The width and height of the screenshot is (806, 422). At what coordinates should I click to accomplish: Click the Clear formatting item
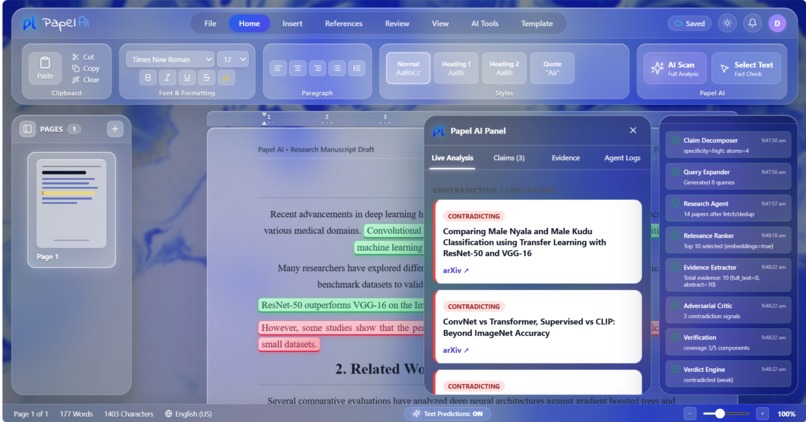[x=85, y=80]
